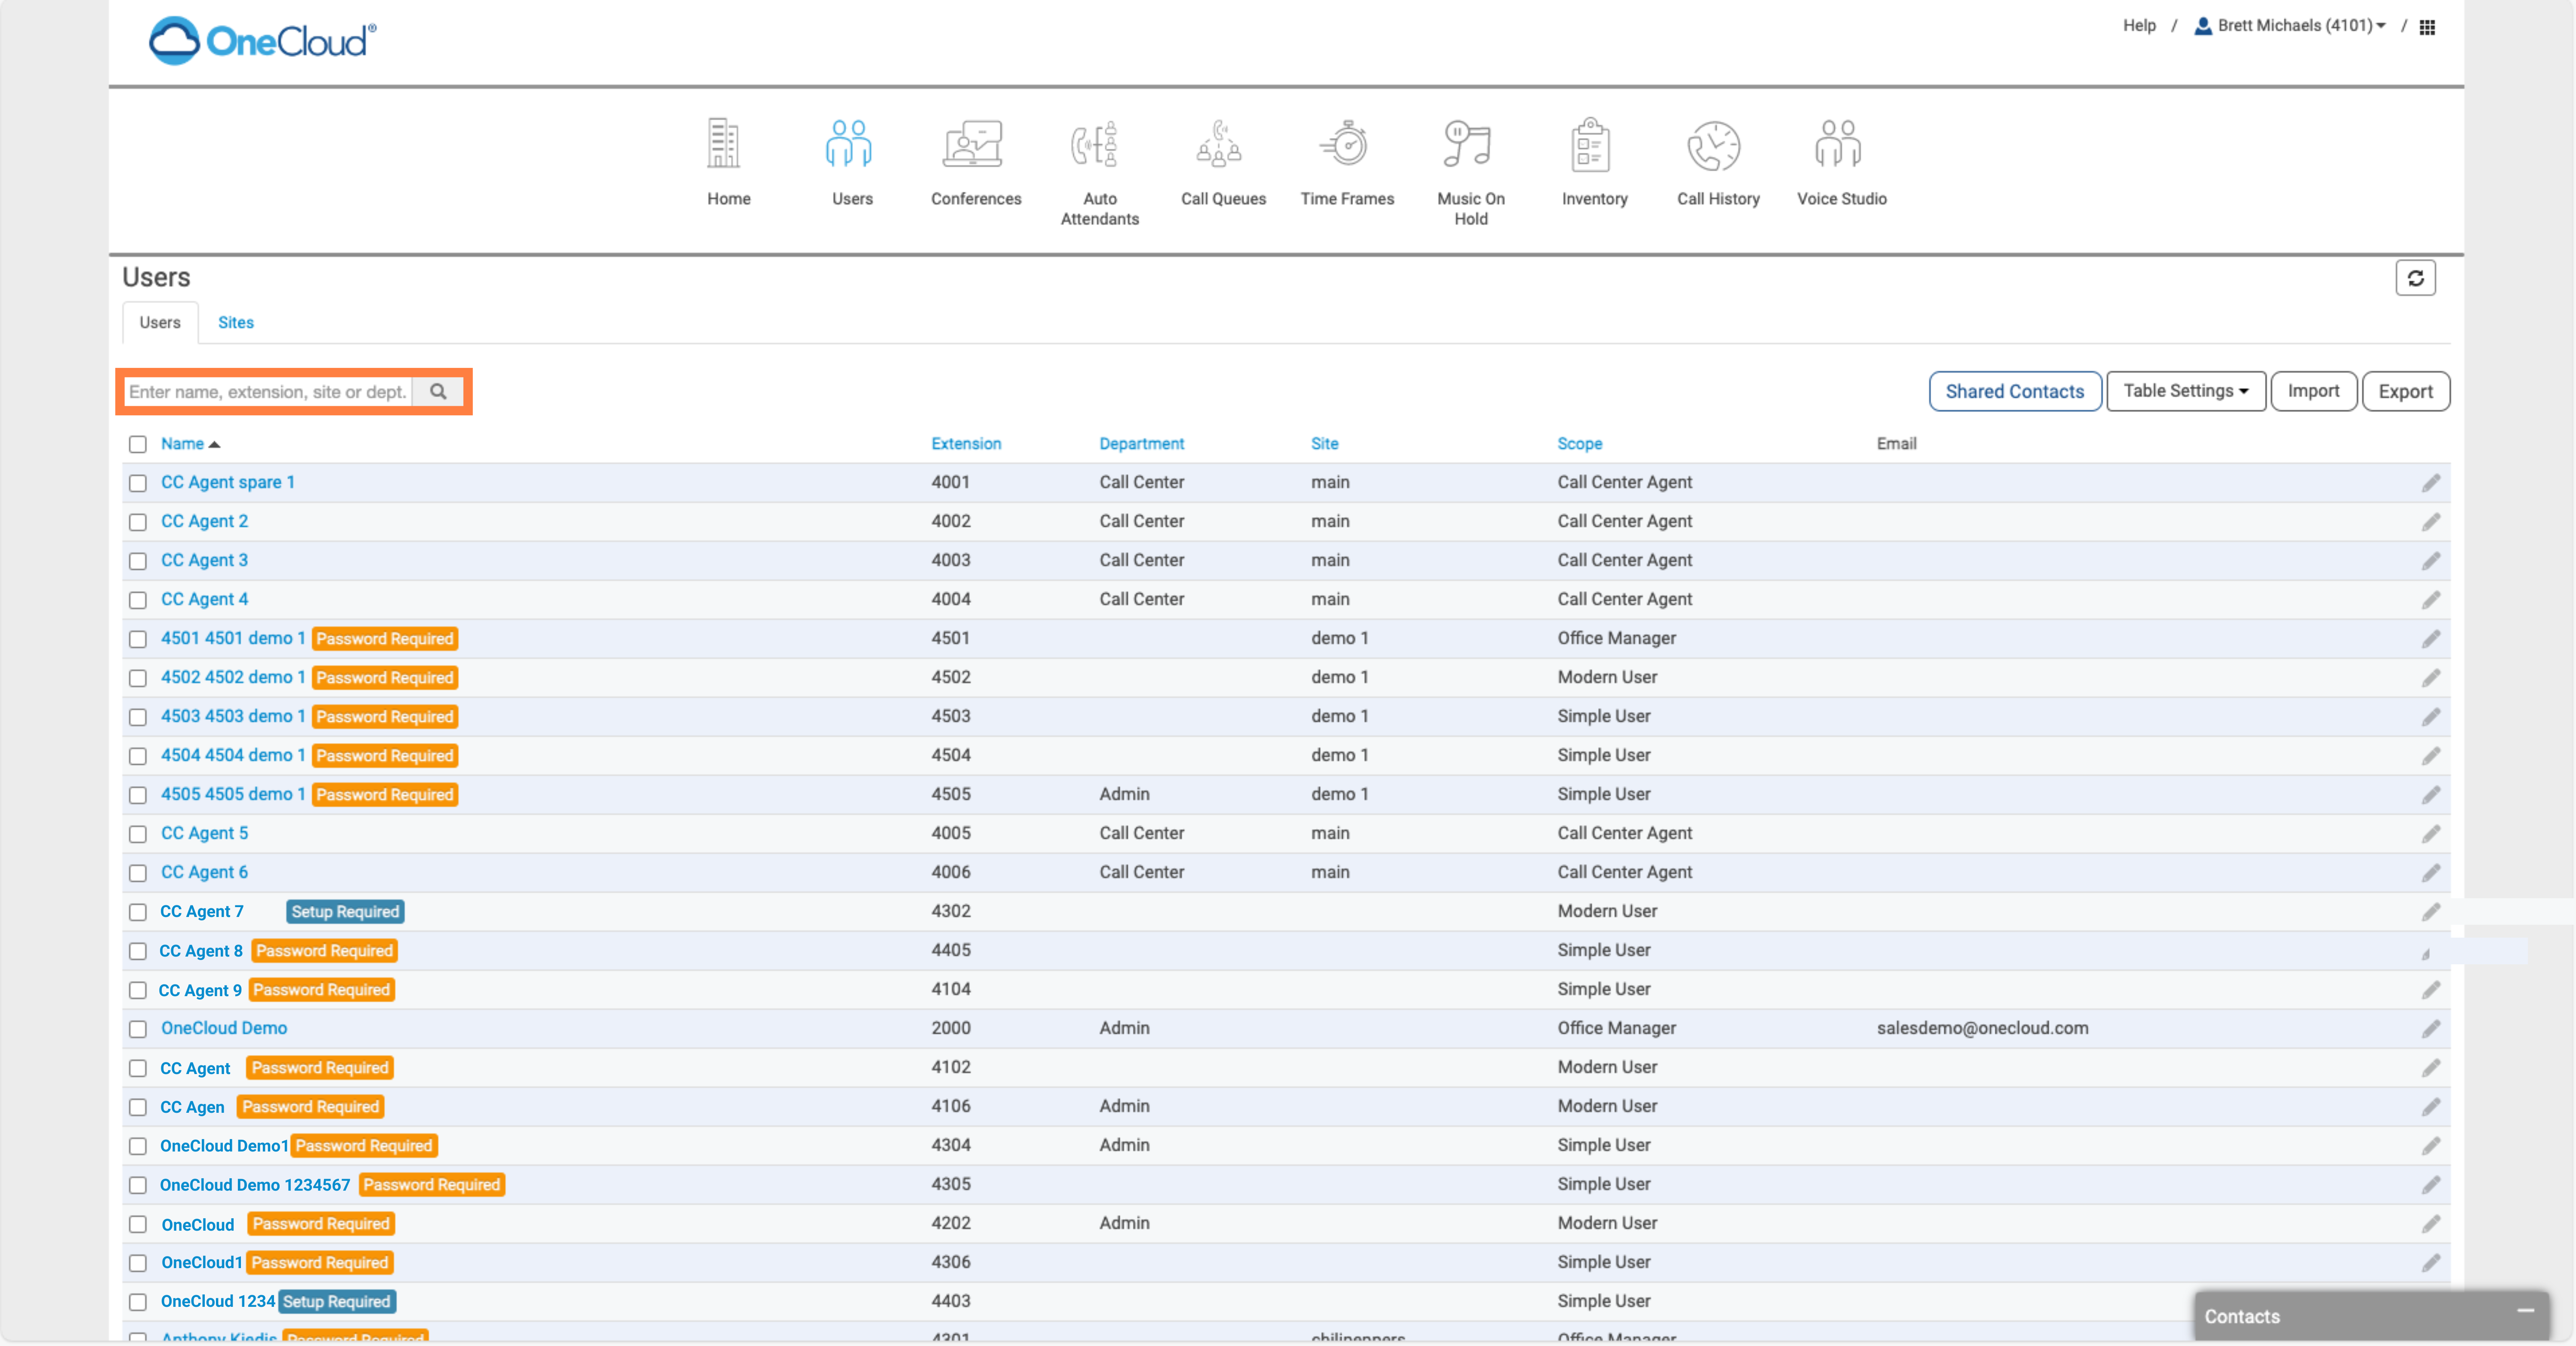Select checkbox for CC Agent 7

[x=138, y=912]
